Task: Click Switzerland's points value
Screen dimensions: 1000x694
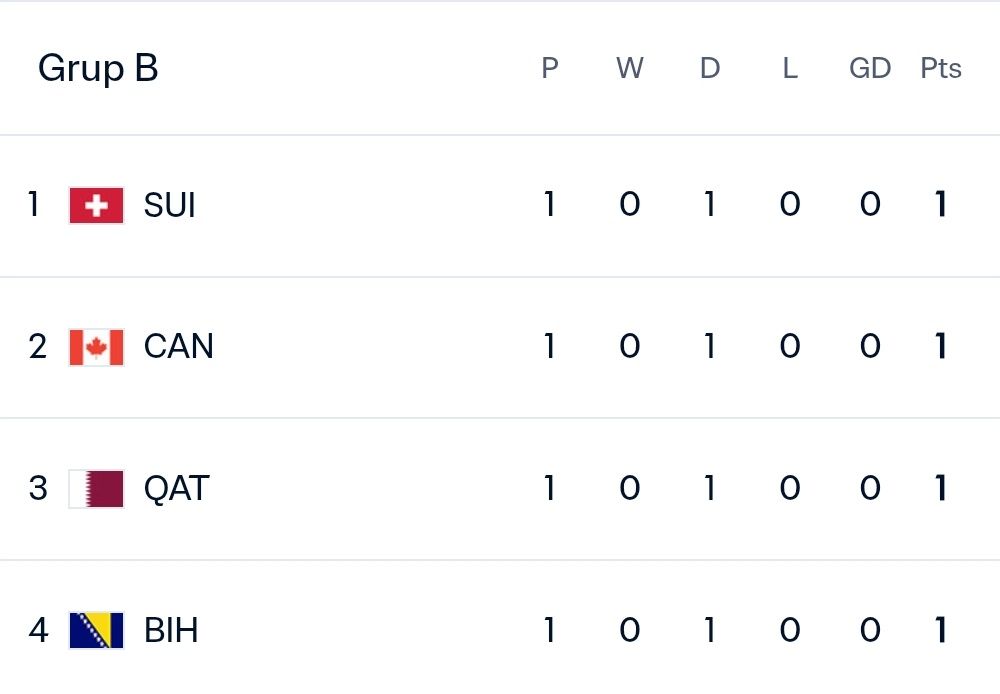Action: [941, 204]
